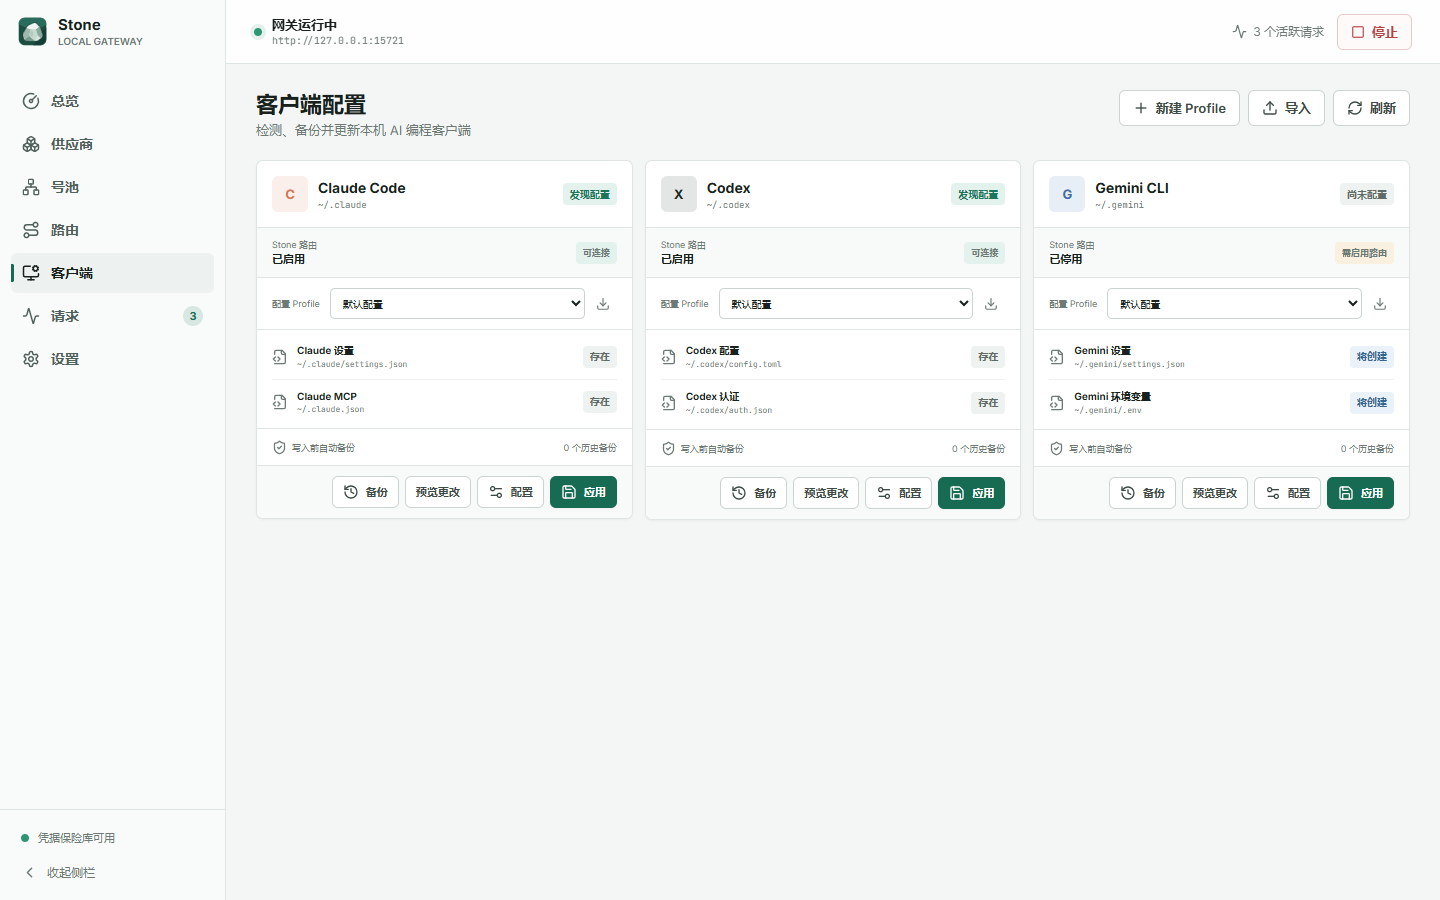Open 配置 for Claude Code
This screenshot has width=1440, height=900.
coord(510,492)
